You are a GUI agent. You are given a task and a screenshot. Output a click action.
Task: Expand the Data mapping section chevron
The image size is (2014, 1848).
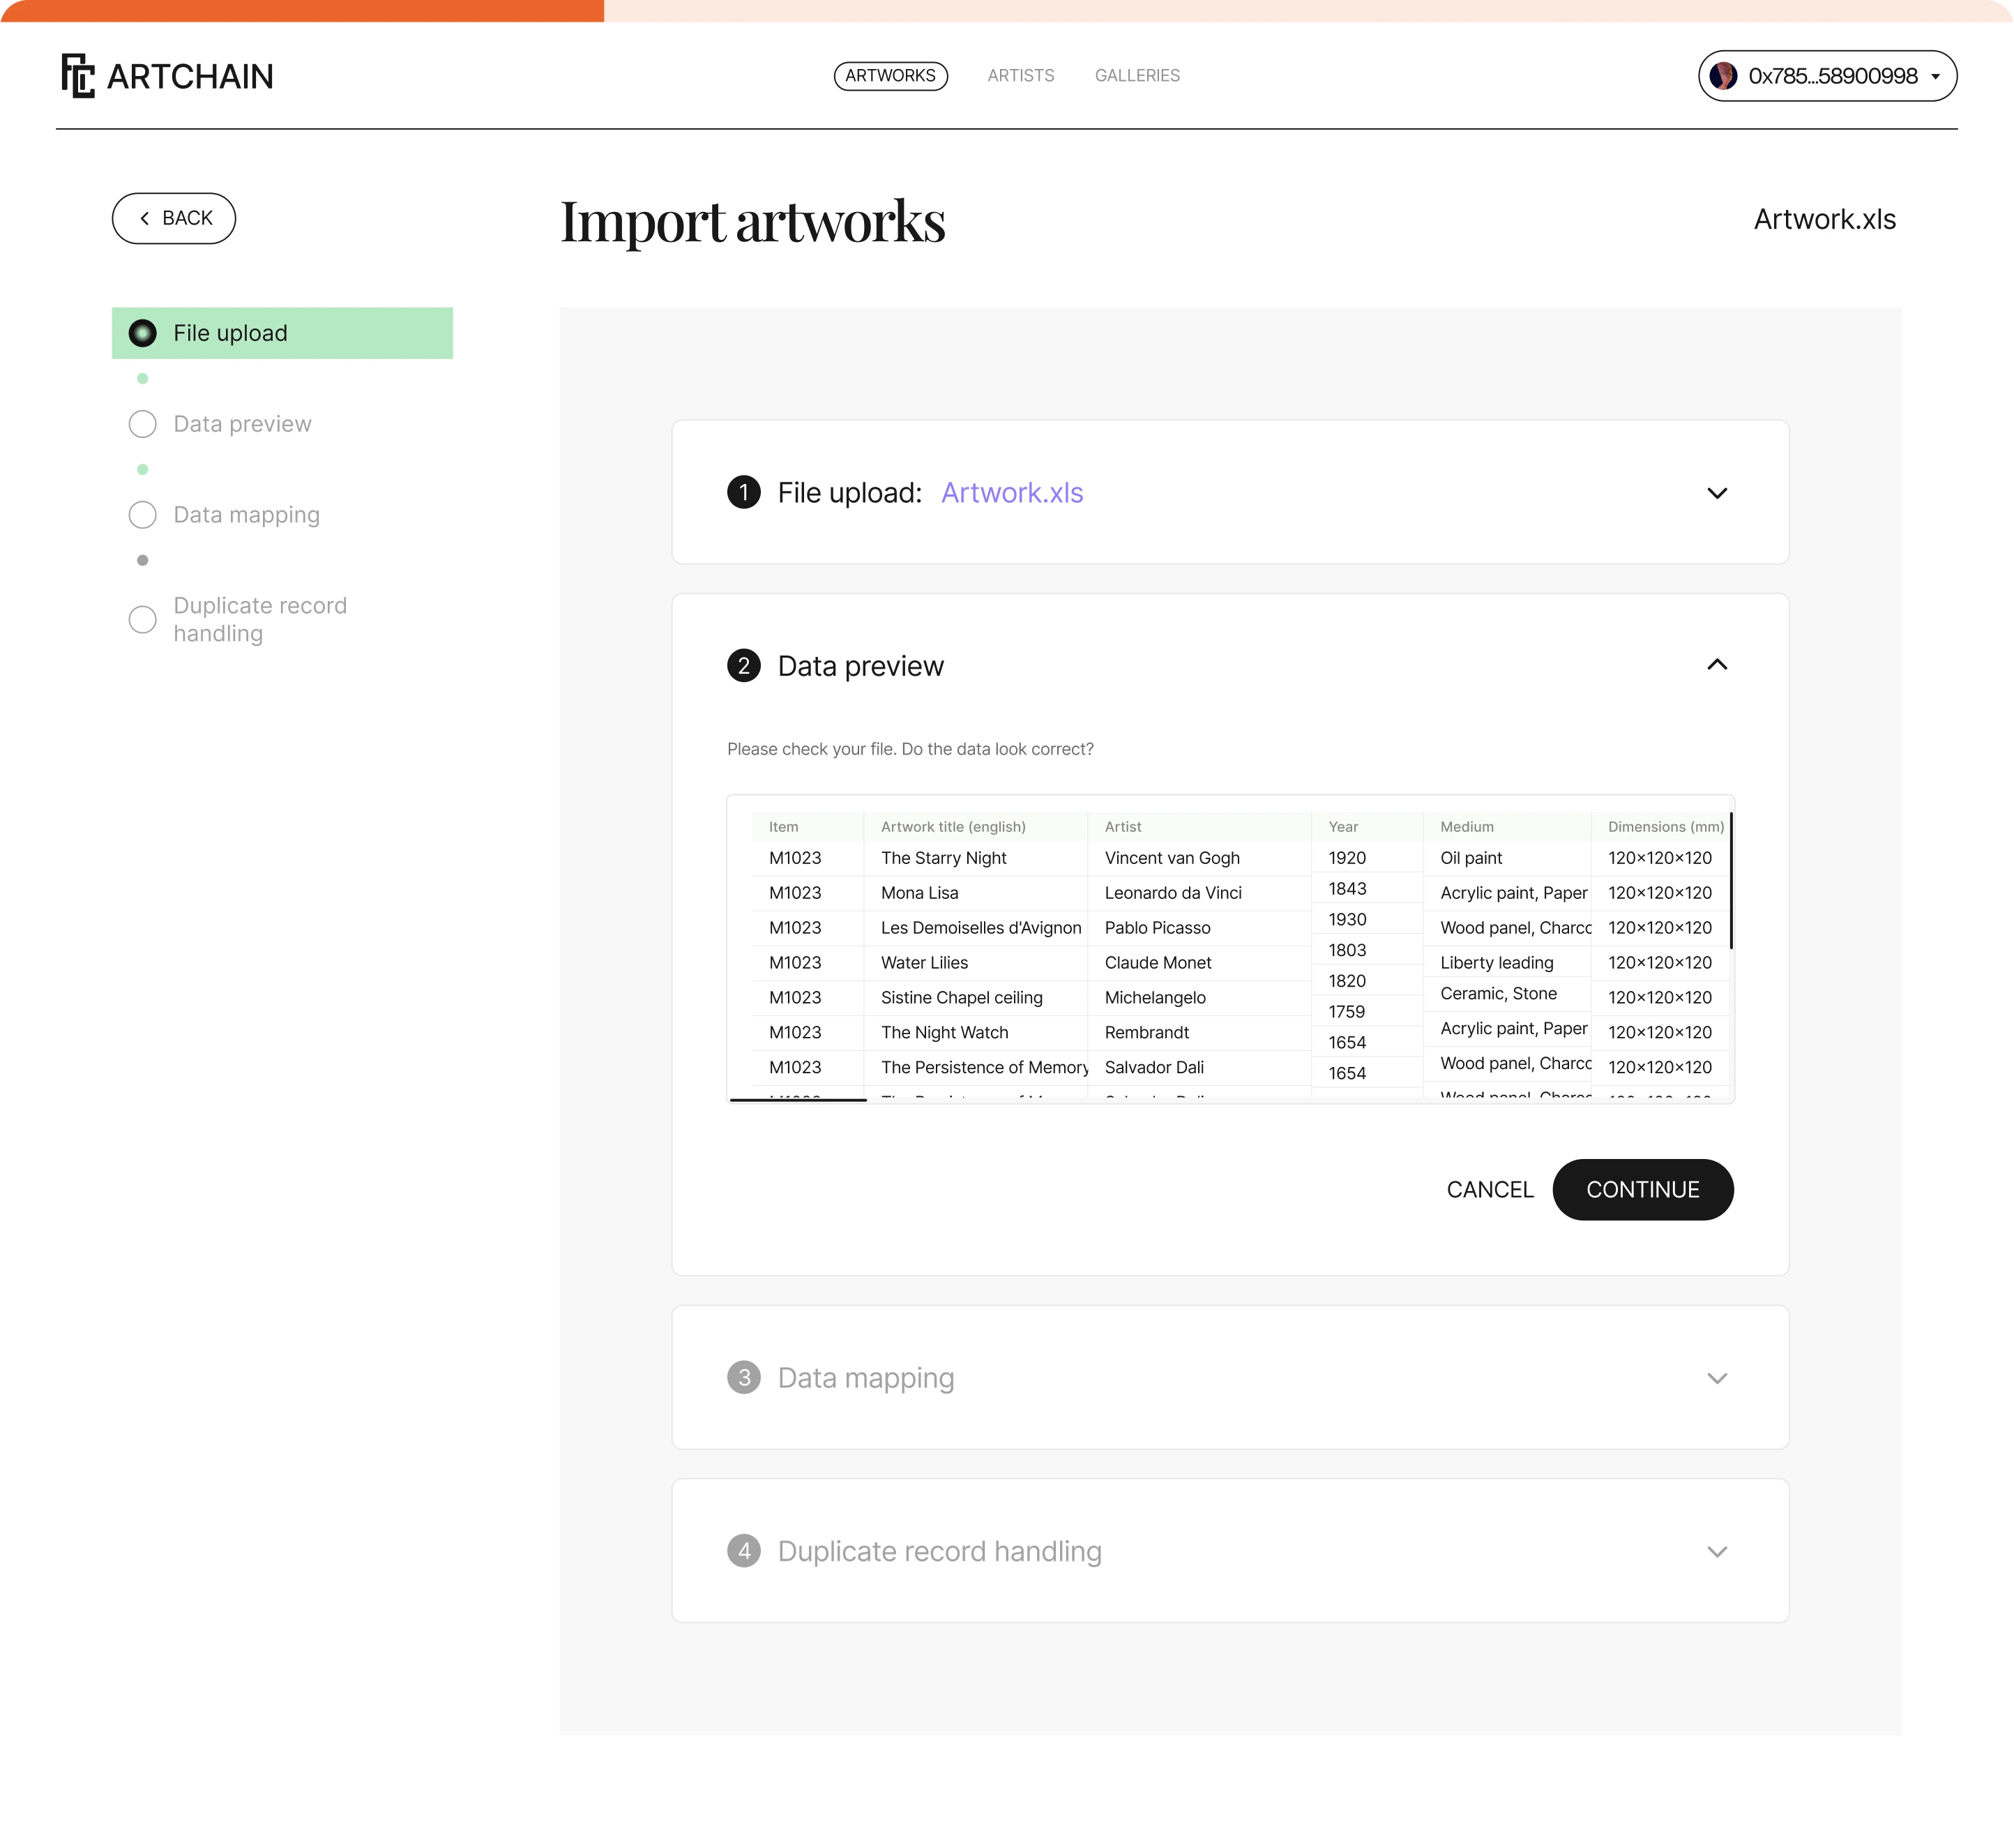point(1717,1378)
